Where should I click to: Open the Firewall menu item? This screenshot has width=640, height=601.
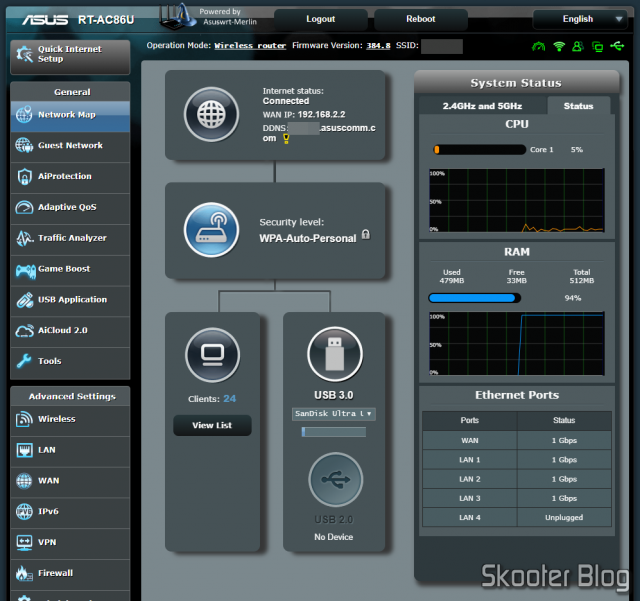pos(70,573)
